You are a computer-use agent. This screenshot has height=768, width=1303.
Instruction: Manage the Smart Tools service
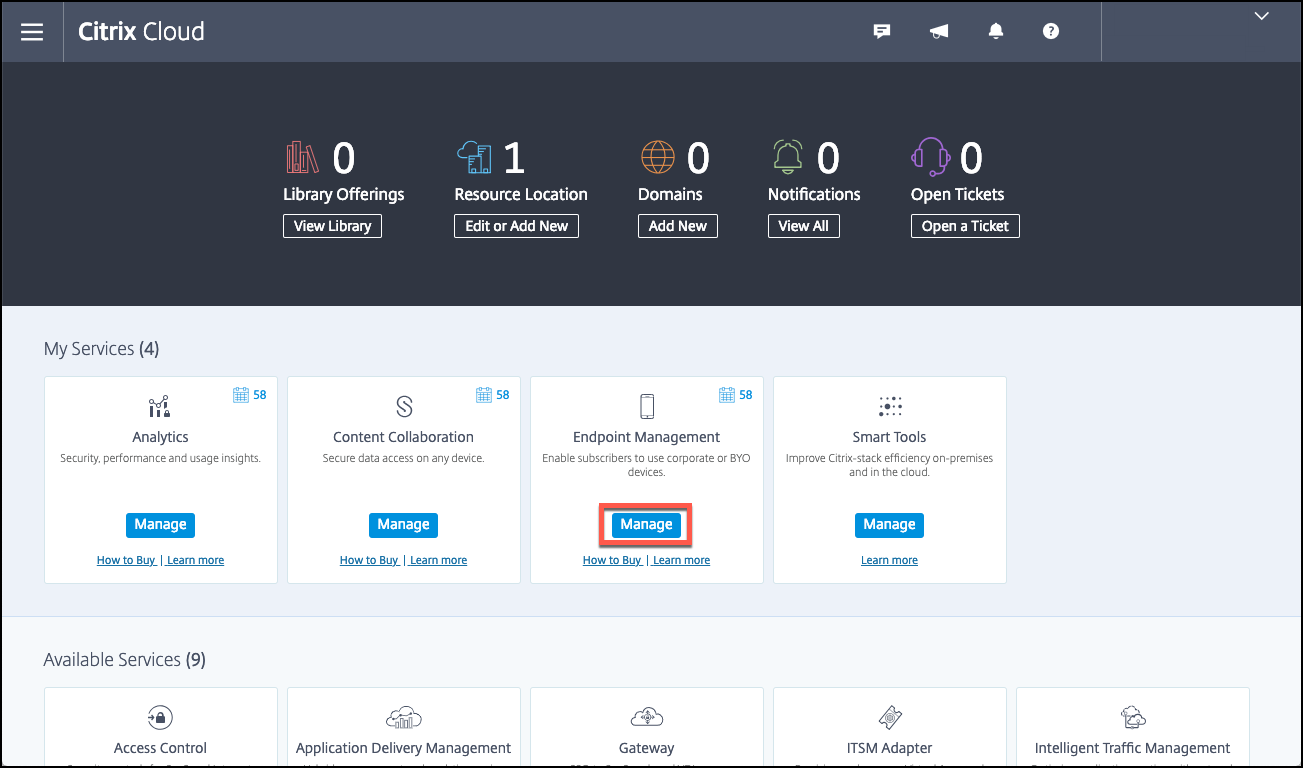tap(889, 525)
